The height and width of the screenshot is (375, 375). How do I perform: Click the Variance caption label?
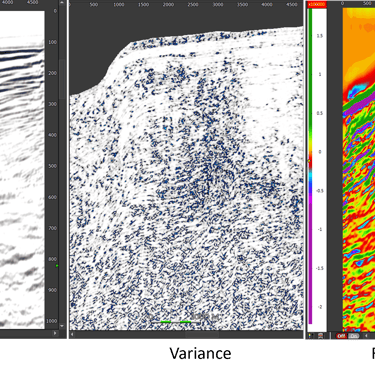[x=200, y=353]
